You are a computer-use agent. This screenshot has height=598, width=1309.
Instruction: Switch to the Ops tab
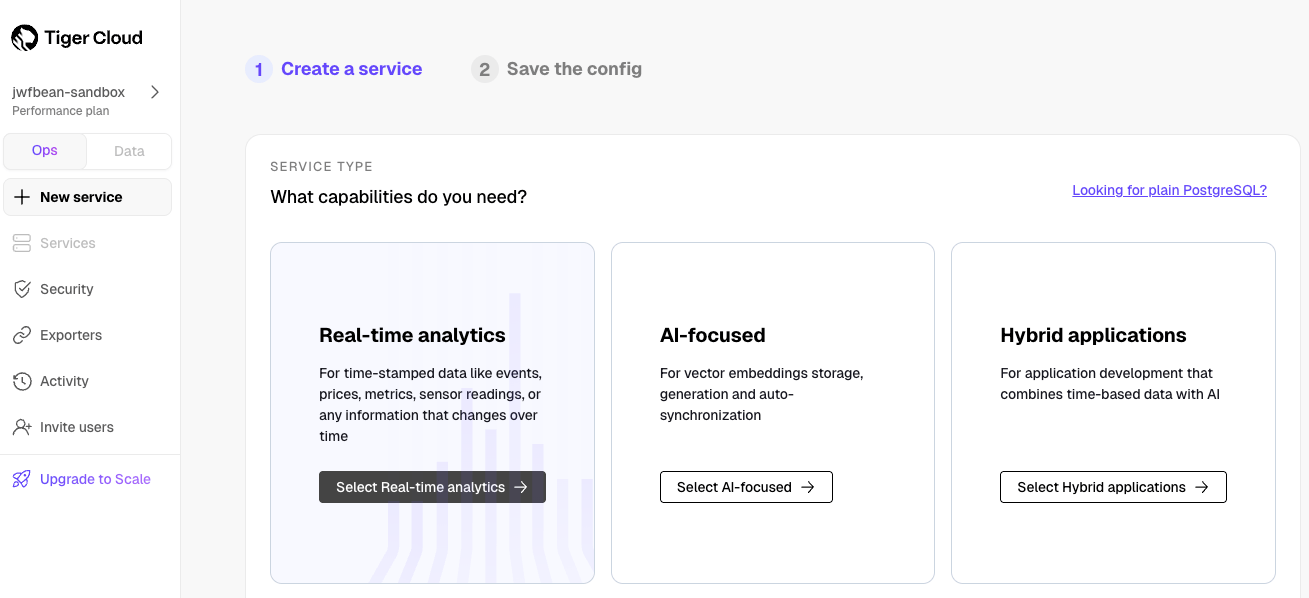(45, 151)
